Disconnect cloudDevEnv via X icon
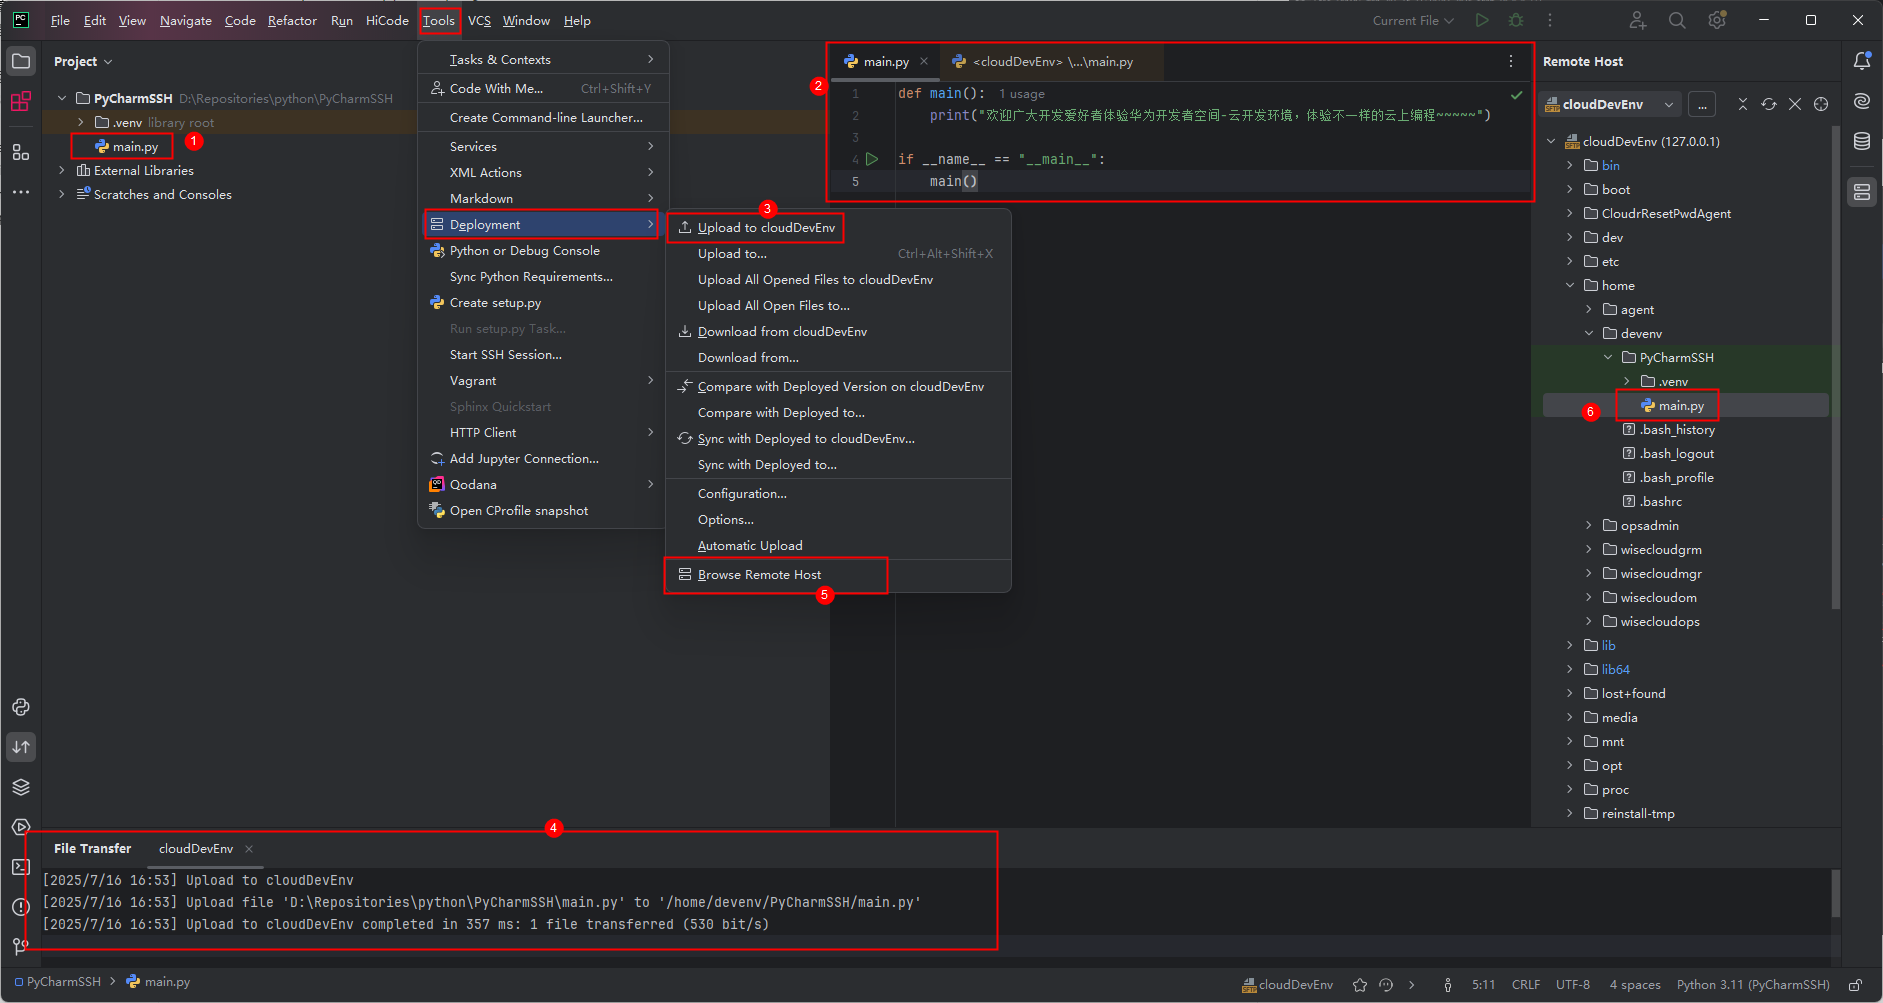This screenshot has width=1883, height=1003. tap(1794, 103)
